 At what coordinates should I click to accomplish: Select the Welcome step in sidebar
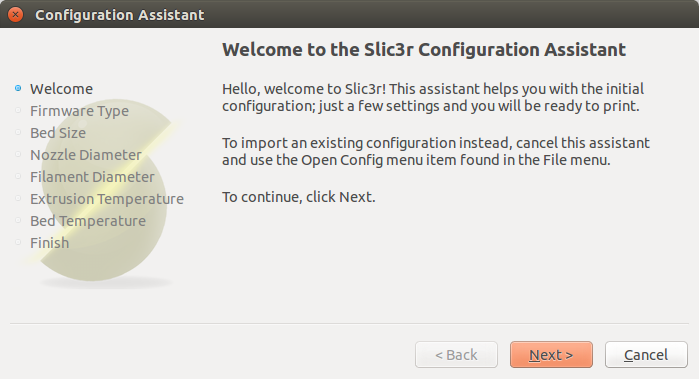(62, 89)
